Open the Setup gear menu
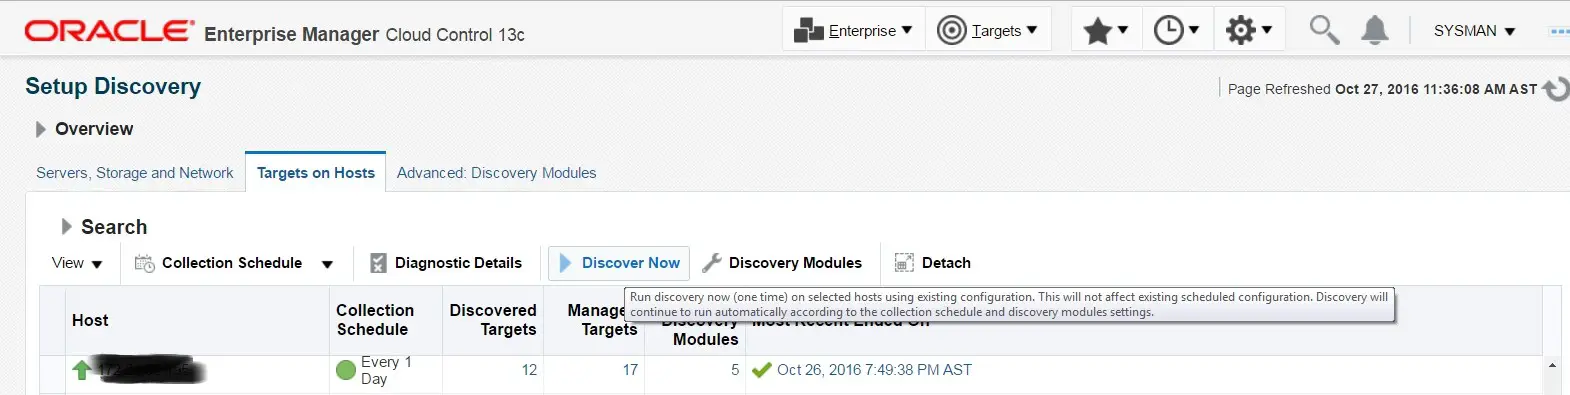The image size is (1570, 395). (x=1249, y=30)
